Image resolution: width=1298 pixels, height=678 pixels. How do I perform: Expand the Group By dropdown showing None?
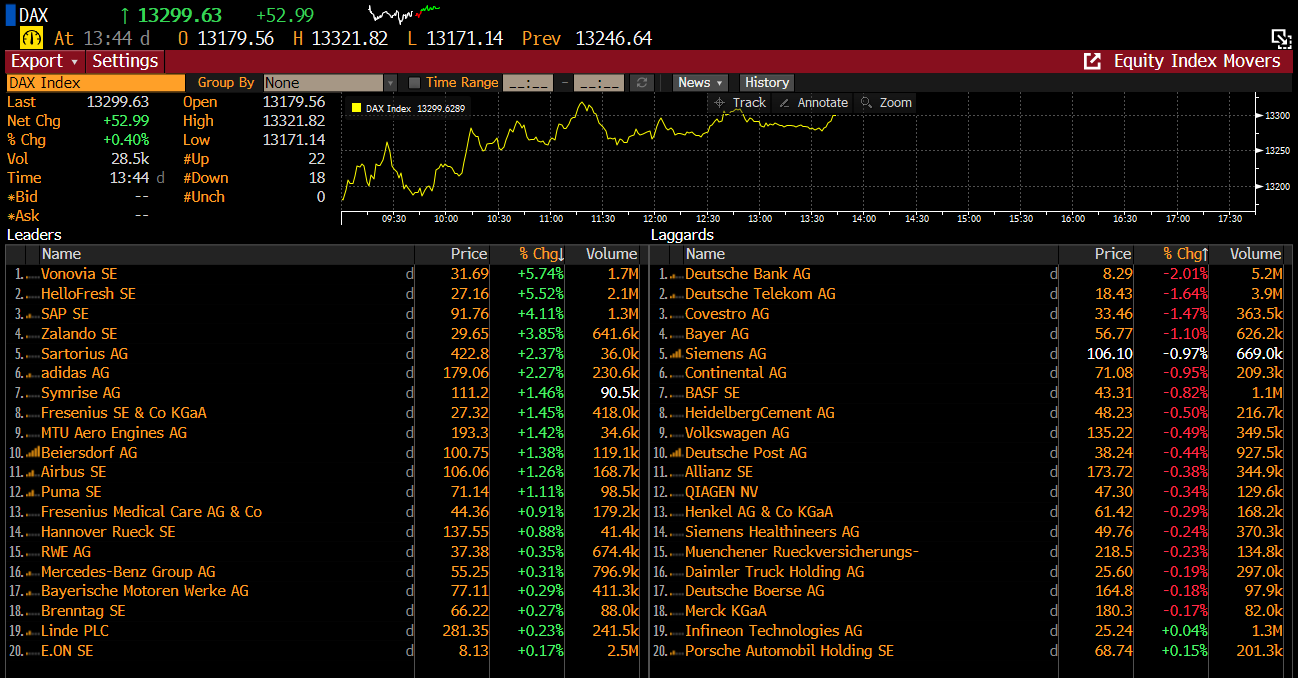(389, 83)
